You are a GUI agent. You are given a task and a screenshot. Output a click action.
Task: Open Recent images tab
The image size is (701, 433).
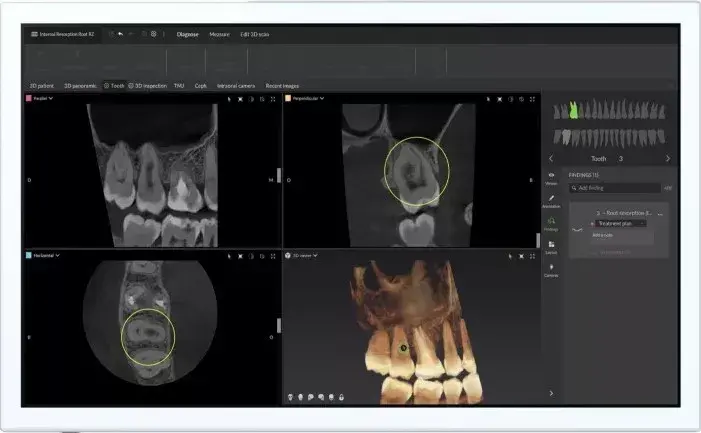pyautogui.click(x=282, y=86)
